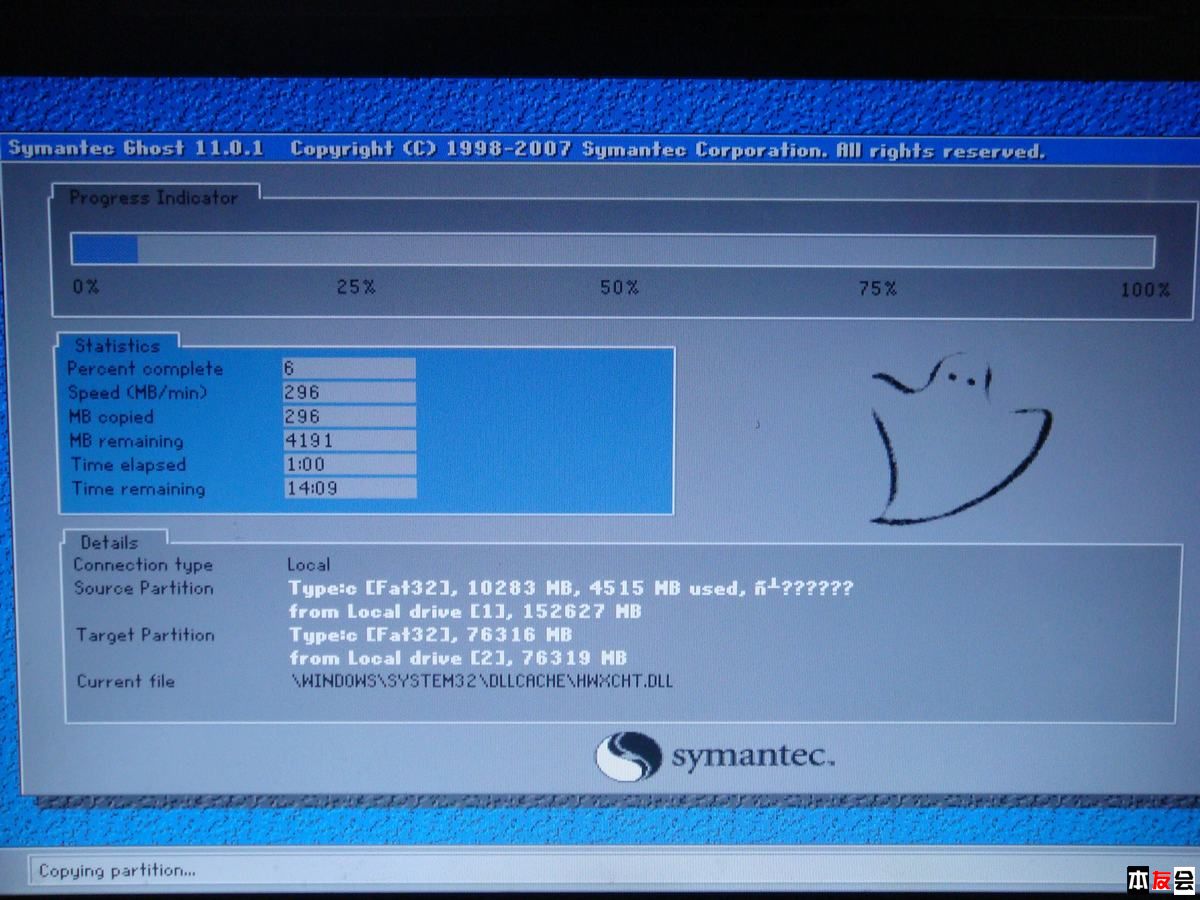Screen dimensions: 1200x900
Task: Click the symantec wordmark text
Action: (753, 757)
